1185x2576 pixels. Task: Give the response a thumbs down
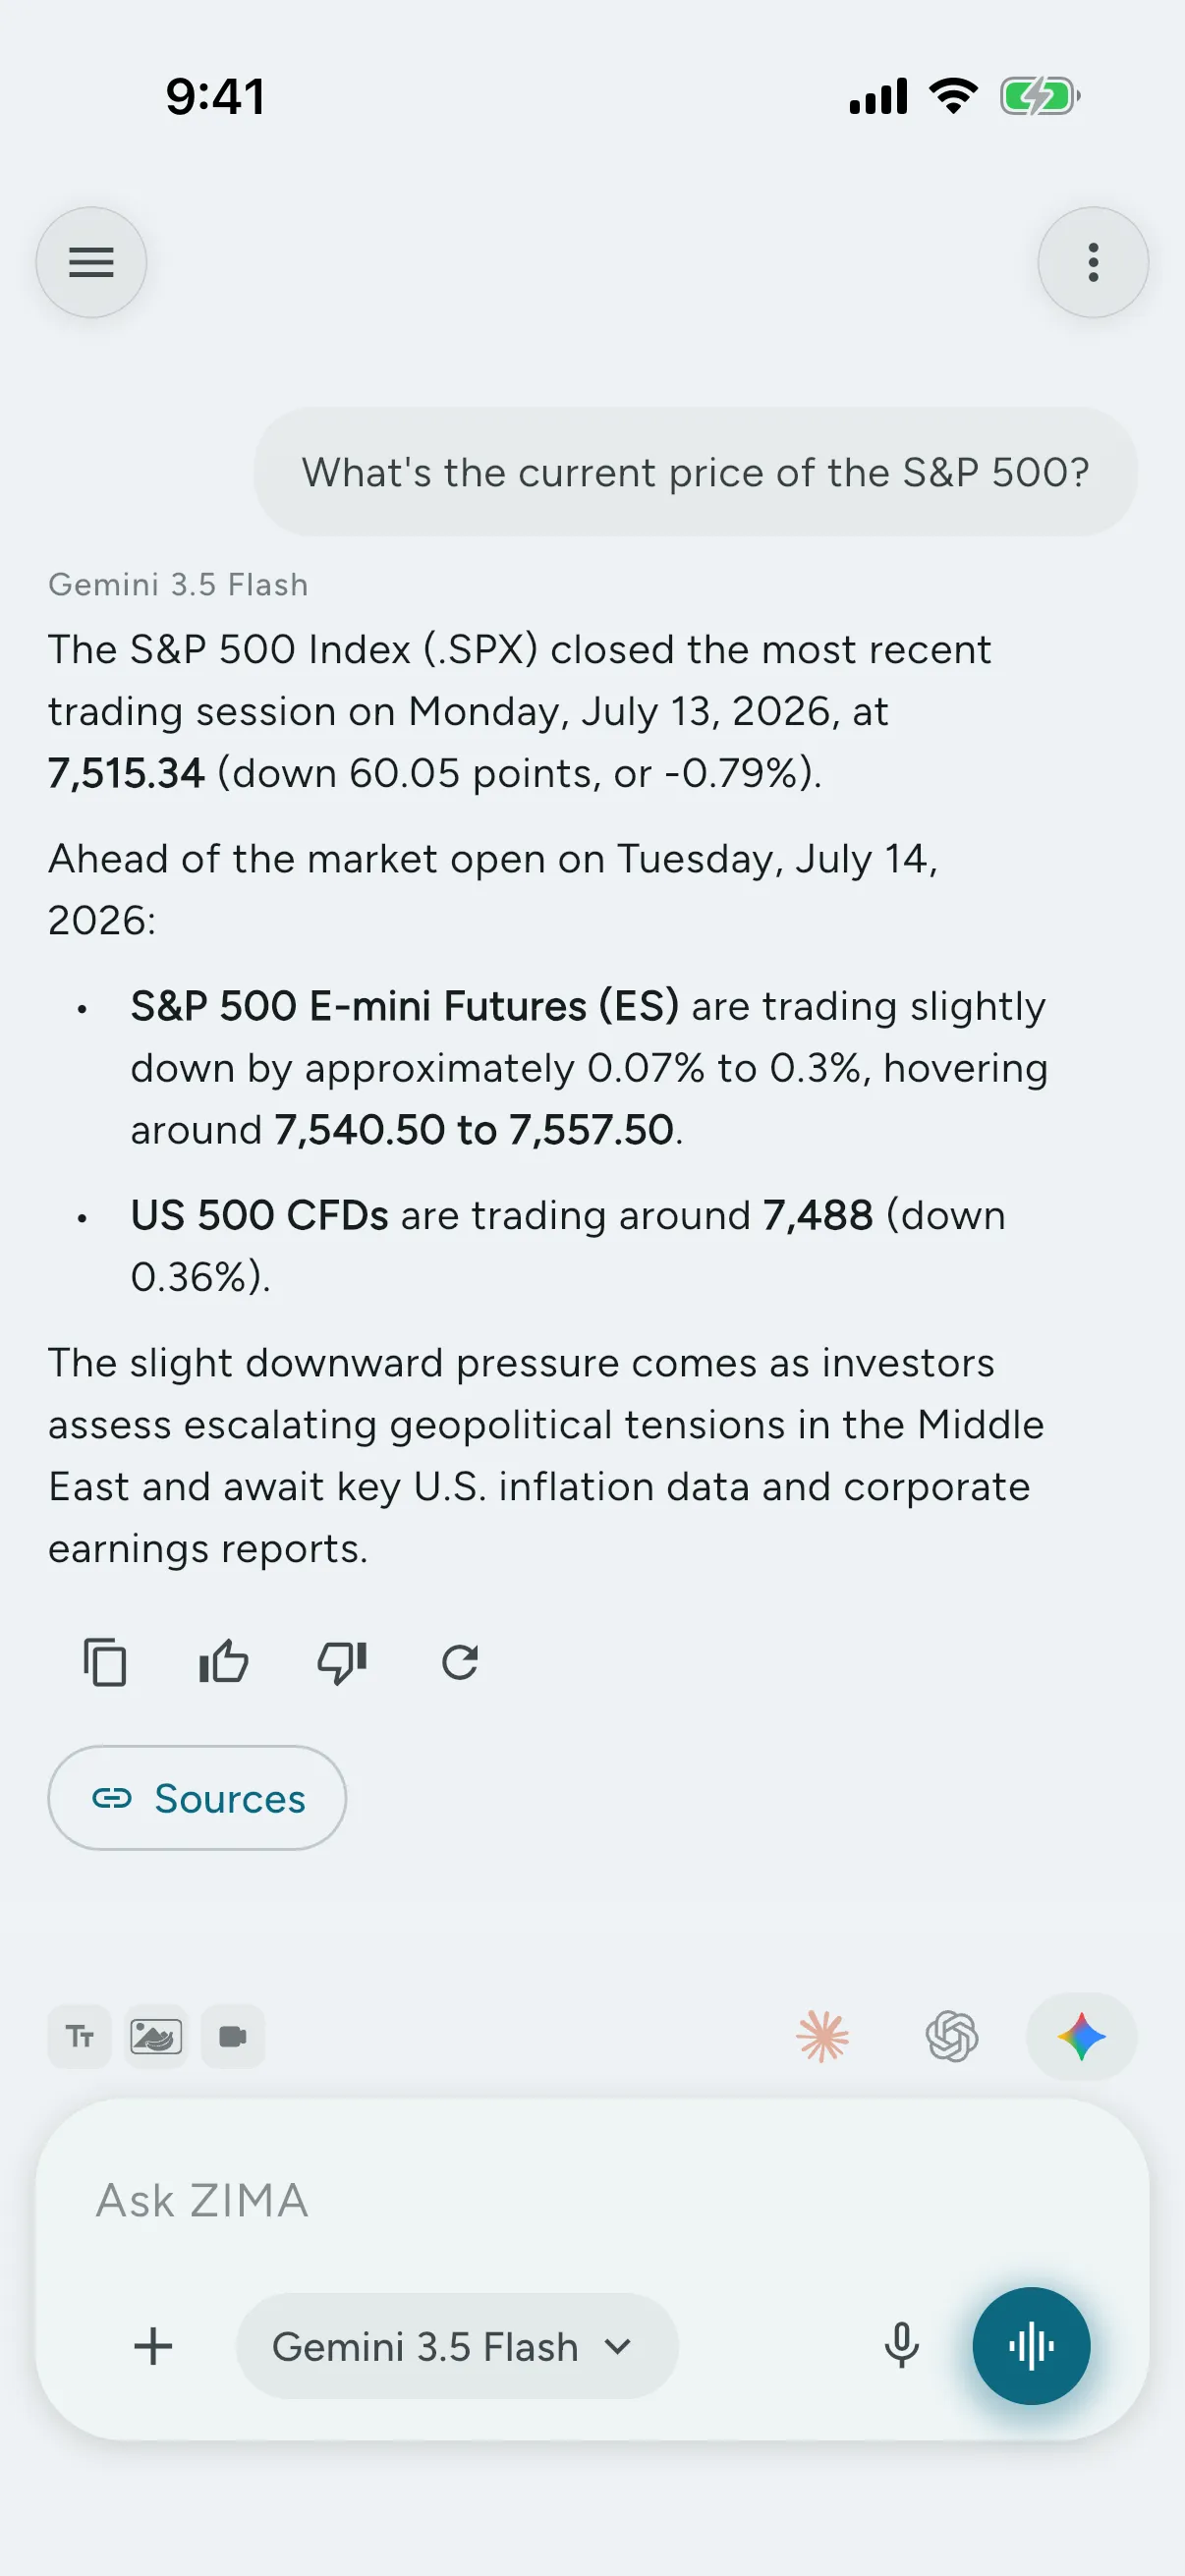pyautogui.click(x=342, y=1662)
